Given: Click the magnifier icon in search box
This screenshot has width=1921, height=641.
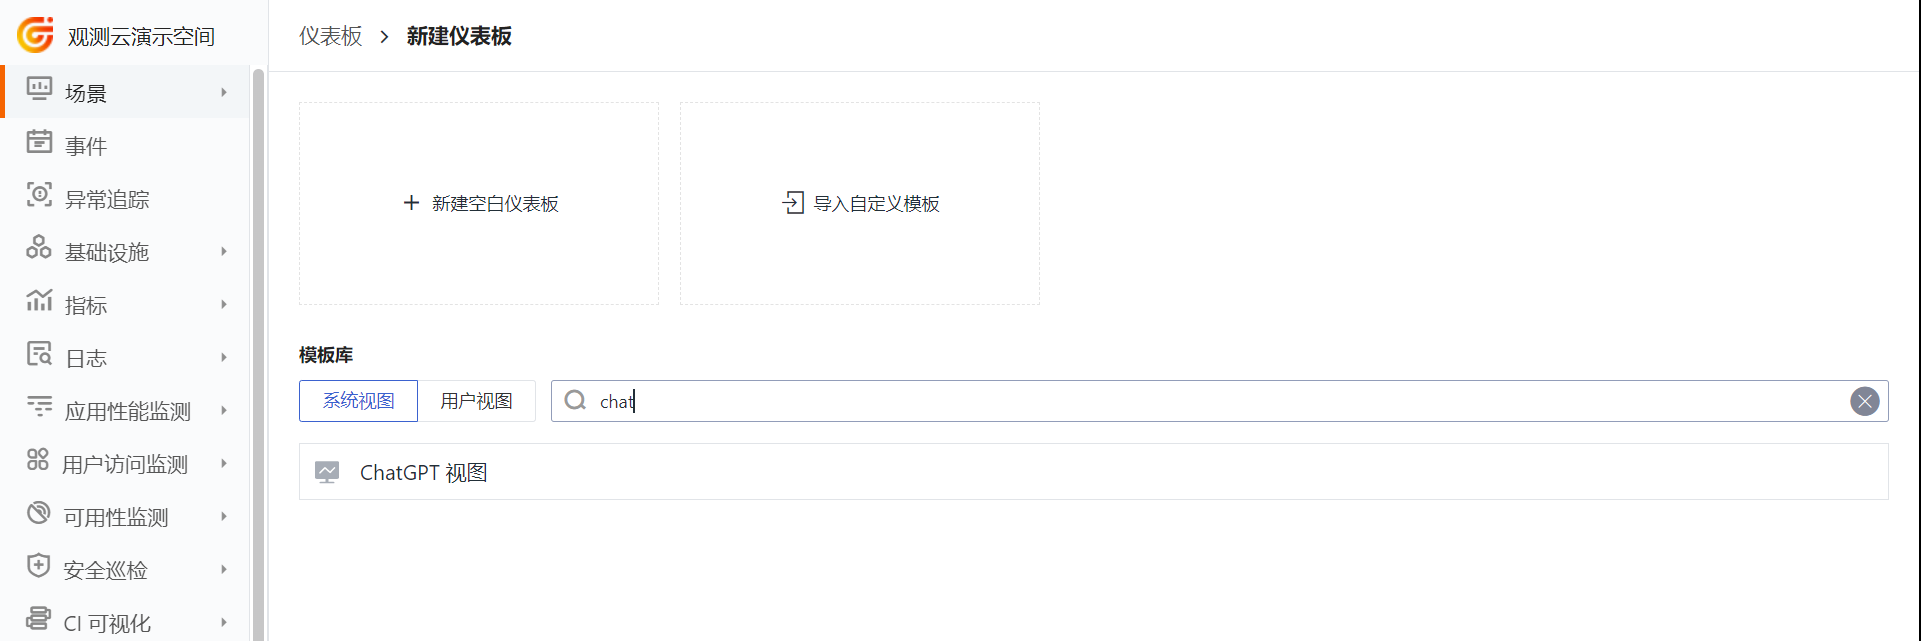Looking at the screenshot, I should (x=575, y=400).
